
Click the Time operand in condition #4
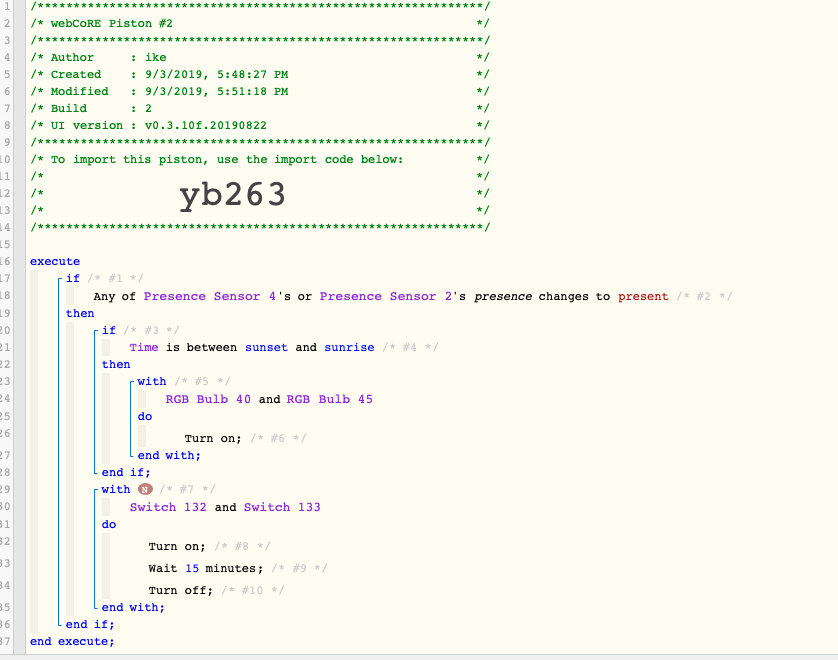click(144, 347)
